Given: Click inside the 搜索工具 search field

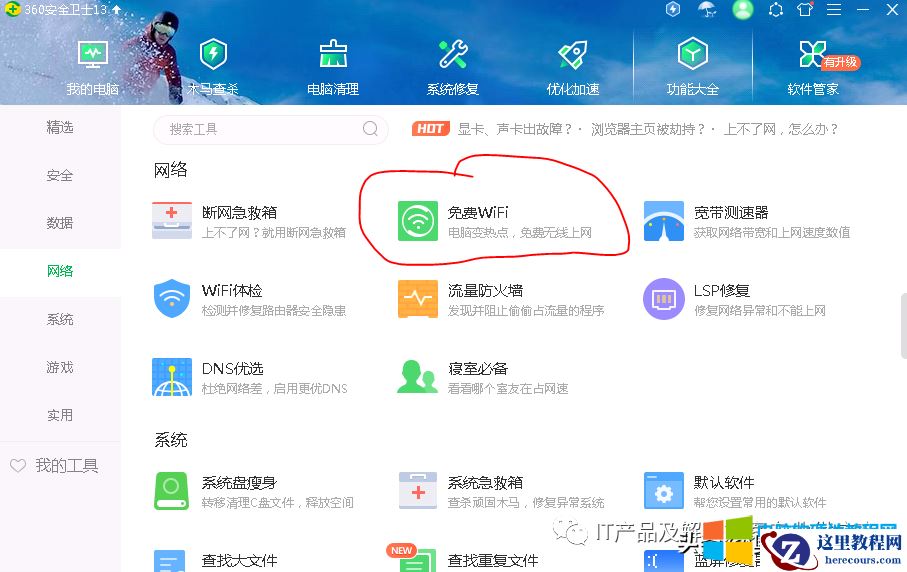Looking at the screenshot, I should (x=271, y=129).
